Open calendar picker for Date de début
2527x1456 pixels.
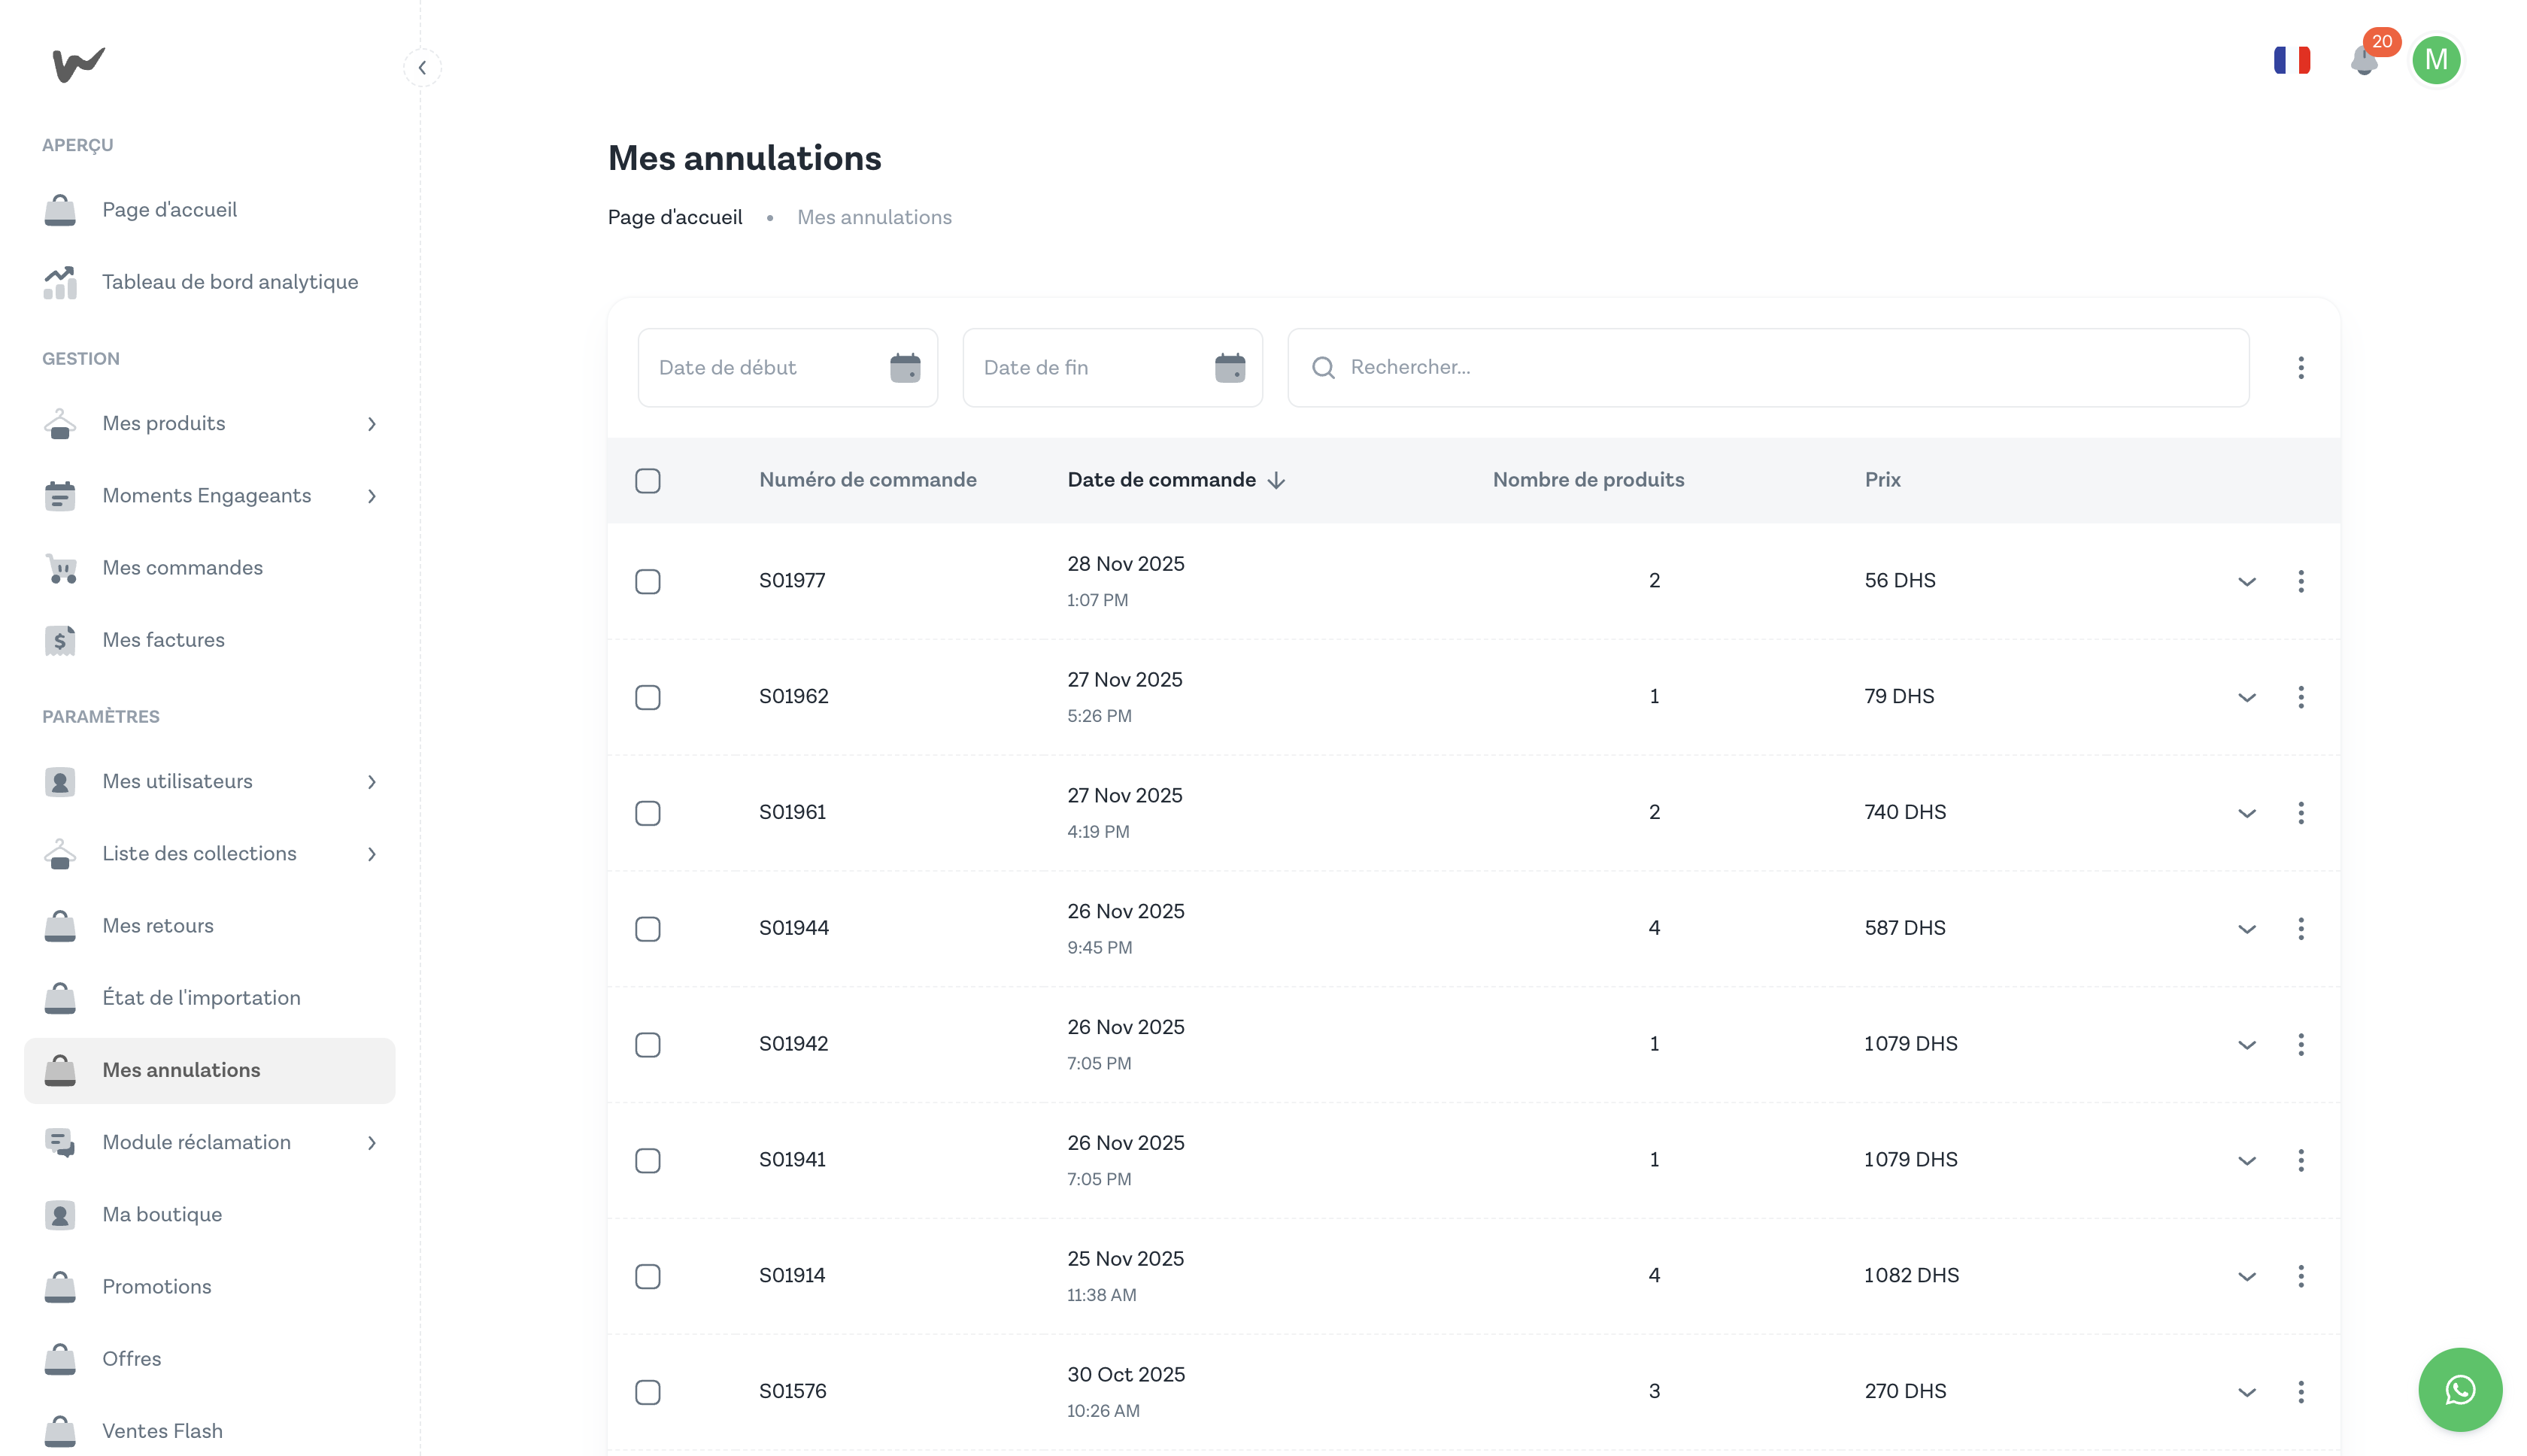click(905, 368)
